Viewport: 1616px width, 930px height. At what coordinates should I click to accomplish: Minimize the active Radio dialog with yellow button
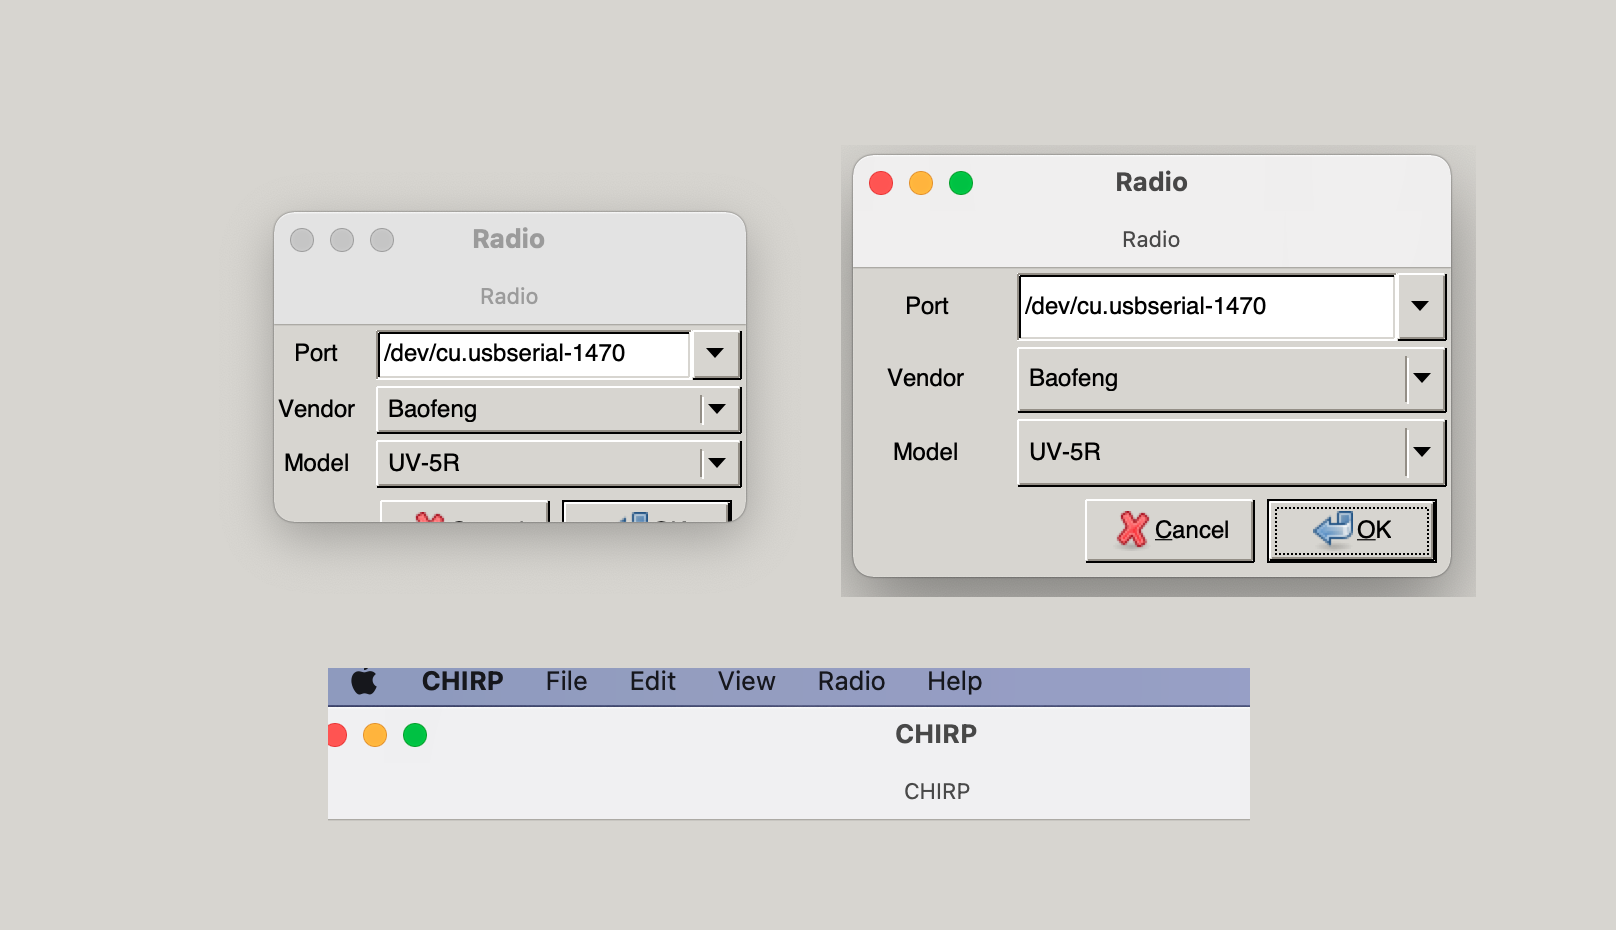pos(921,183)
